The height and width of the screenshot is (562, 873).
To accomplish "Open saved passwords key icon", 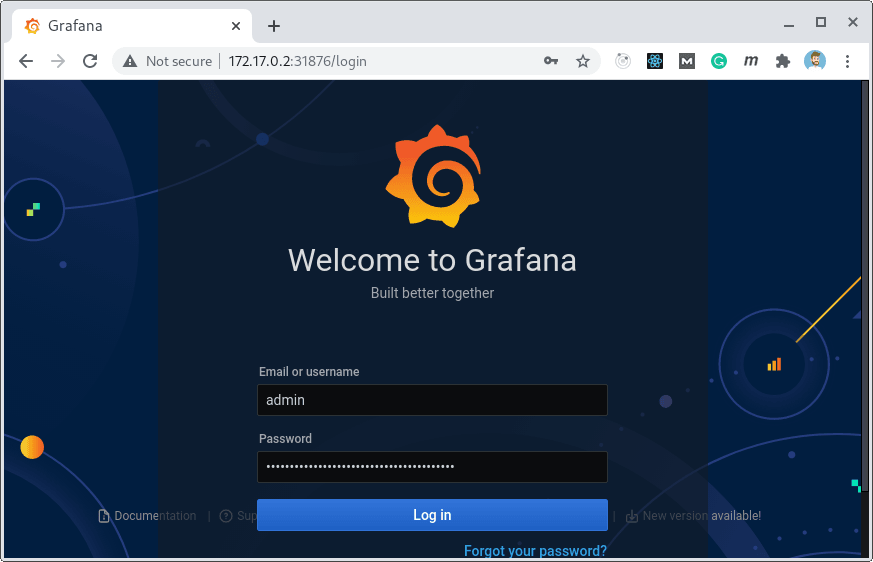I will coord(551,61).
